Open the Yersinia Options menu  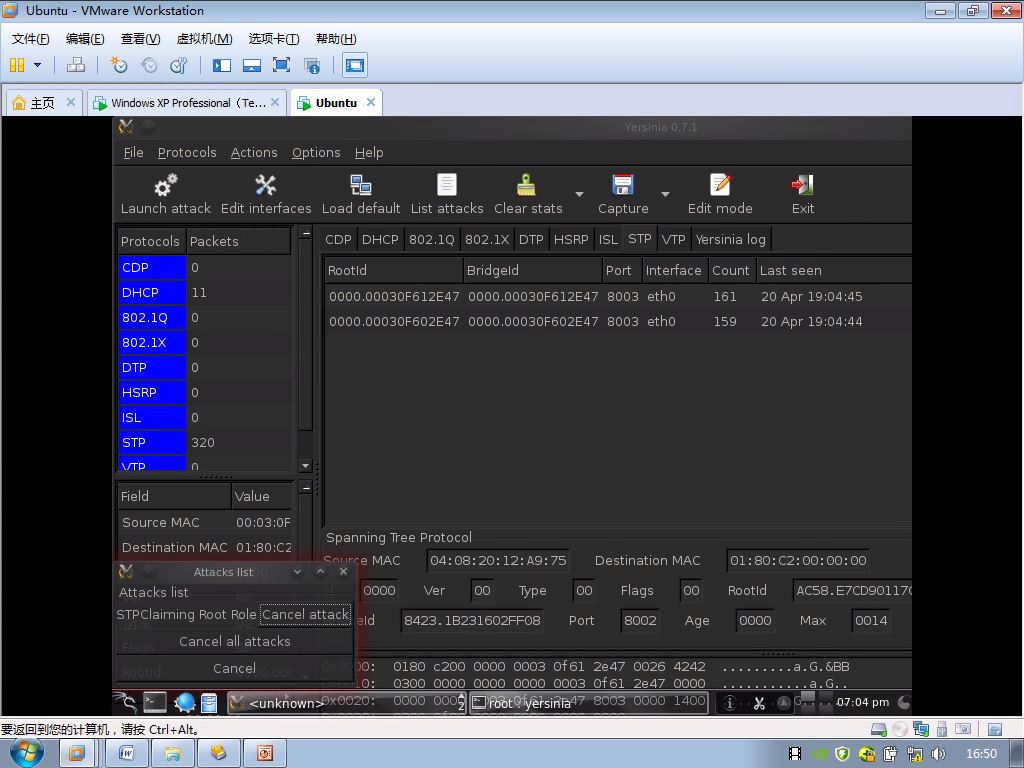316,152
